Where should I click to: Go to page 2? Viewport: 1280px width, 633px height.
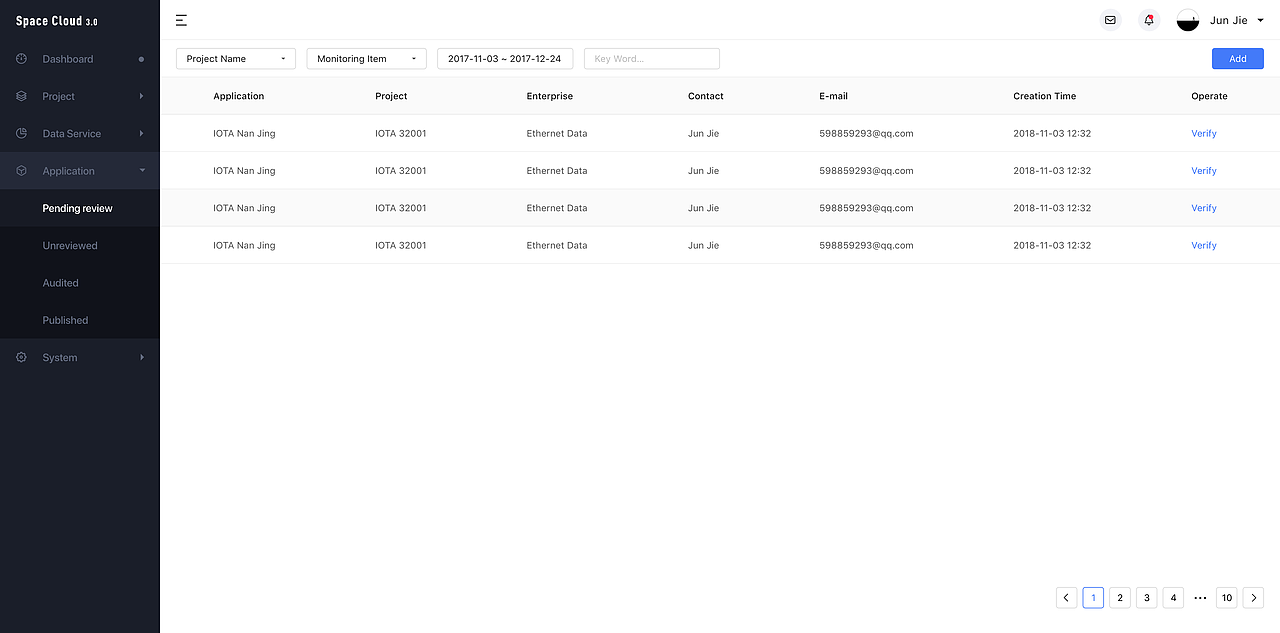point(1120,598)
